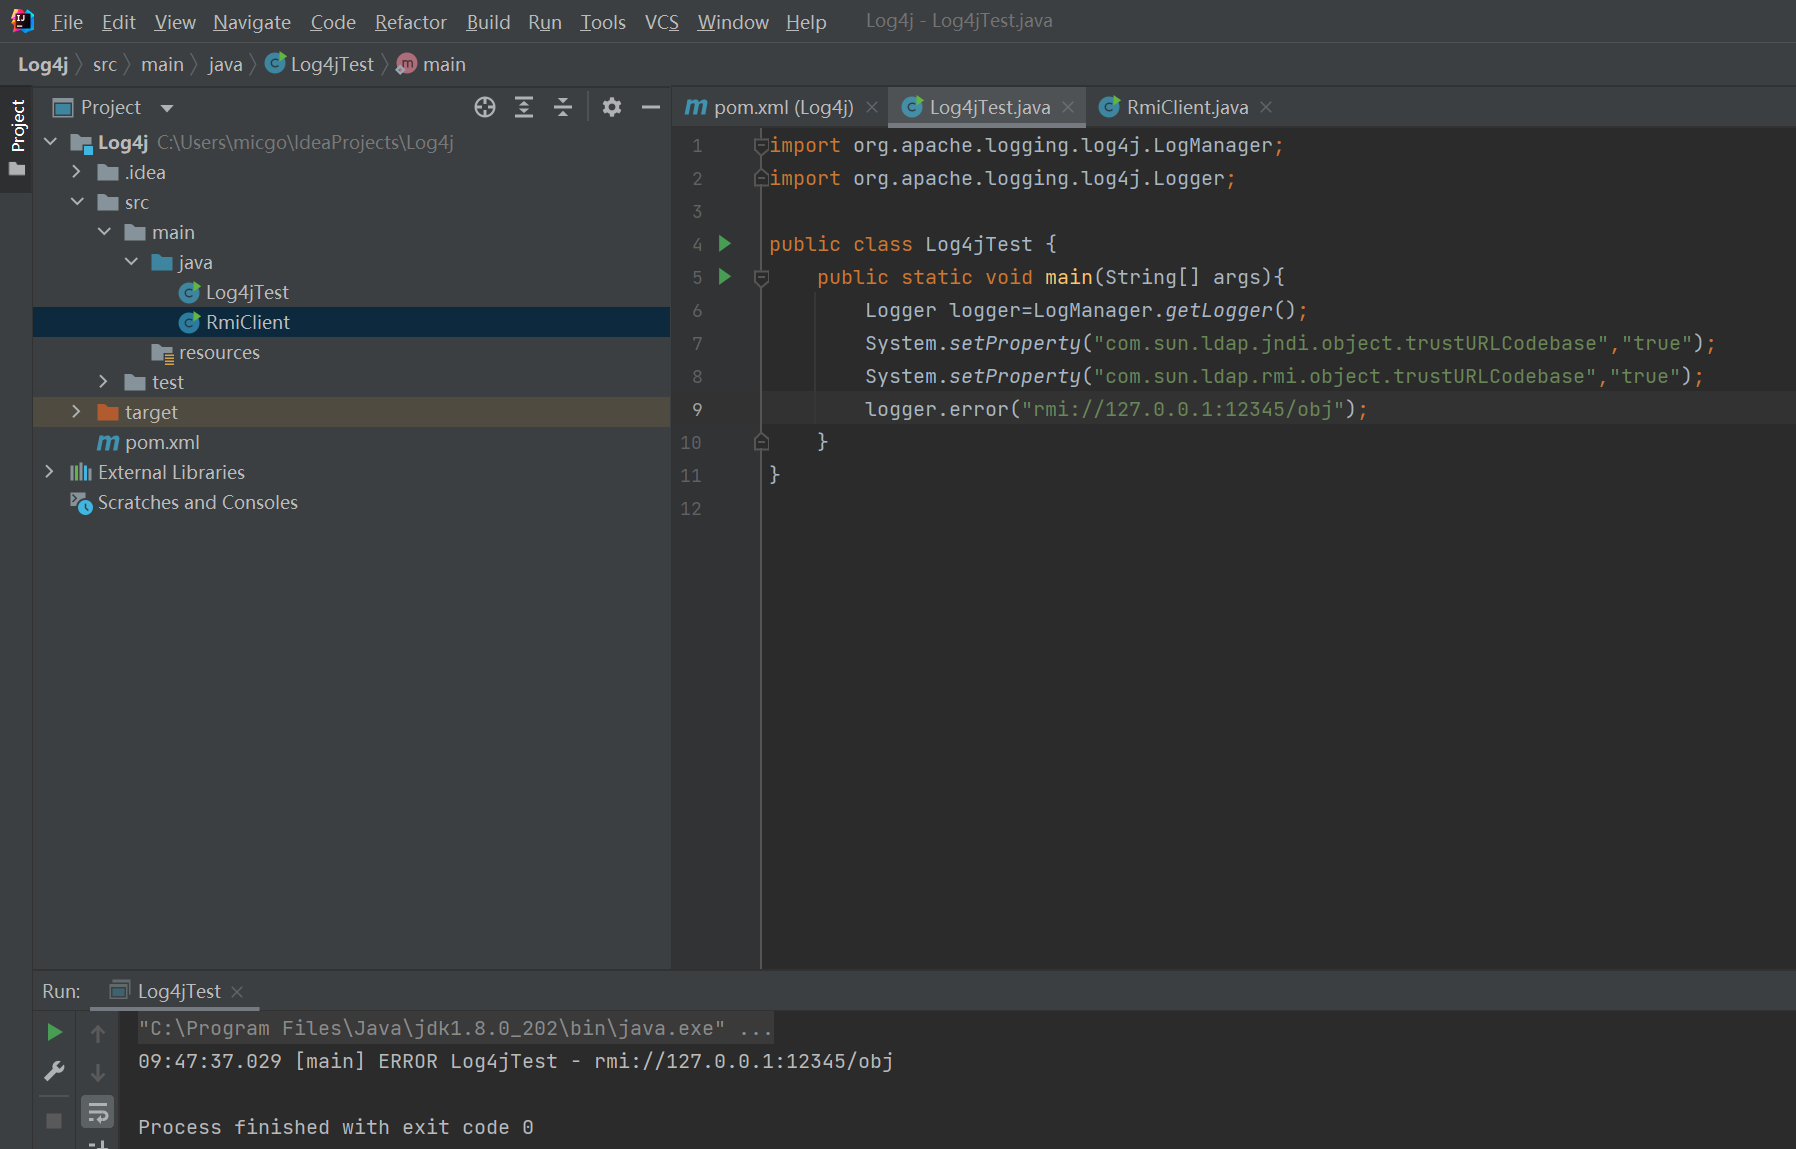Open the Refactor menu

410,22
